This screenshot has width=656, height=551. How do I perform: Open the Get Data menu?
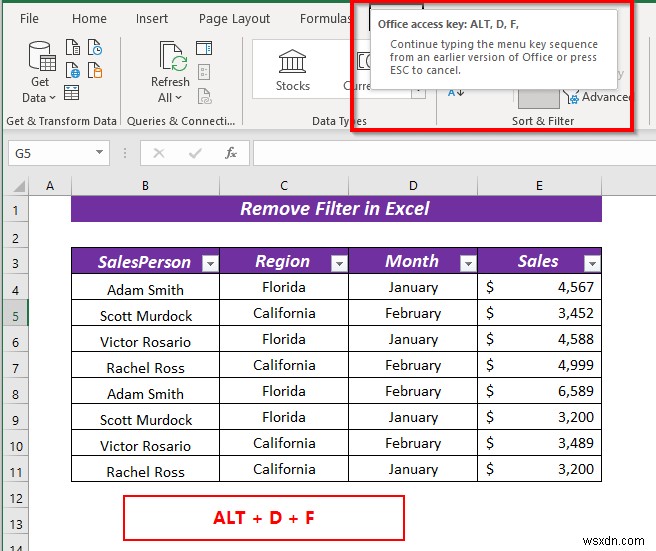coord(40,72)
